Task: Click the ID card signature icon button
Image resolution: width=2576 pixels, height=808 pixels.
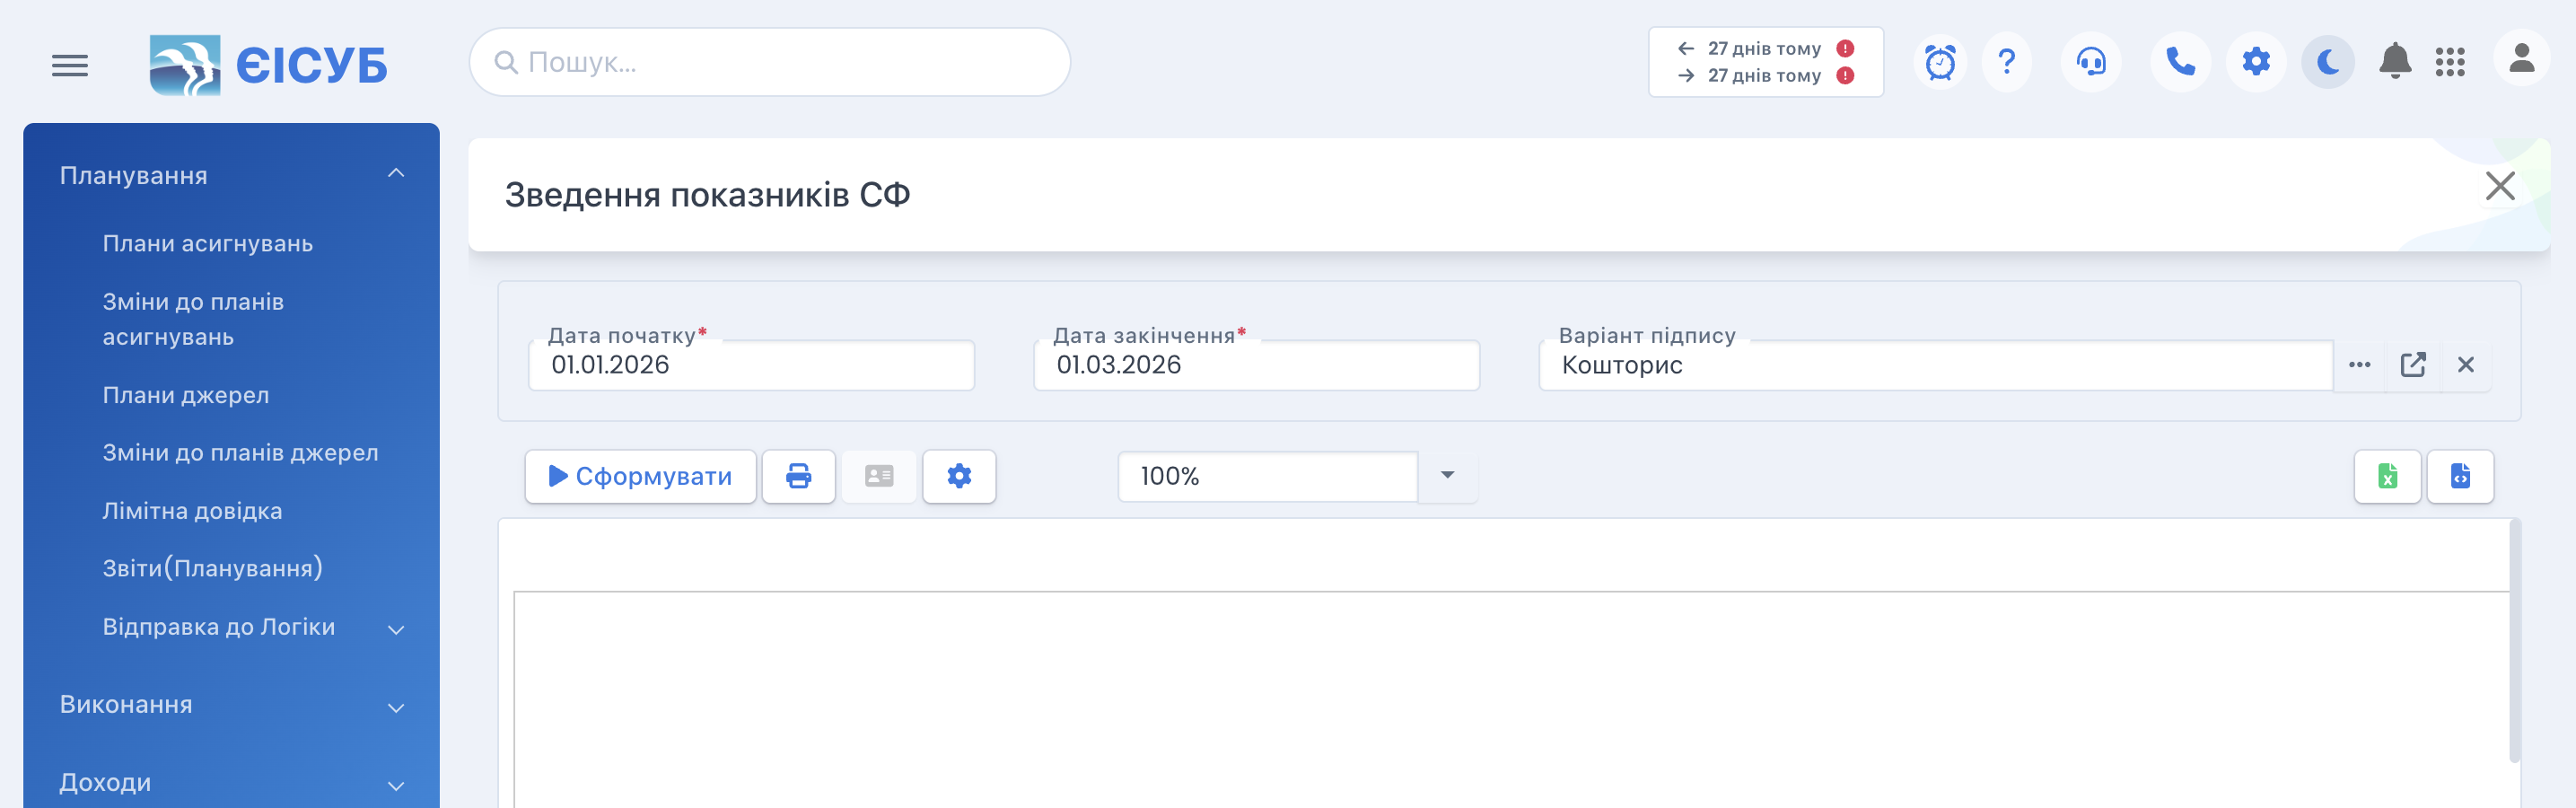Action: click(x=879, y=476)
